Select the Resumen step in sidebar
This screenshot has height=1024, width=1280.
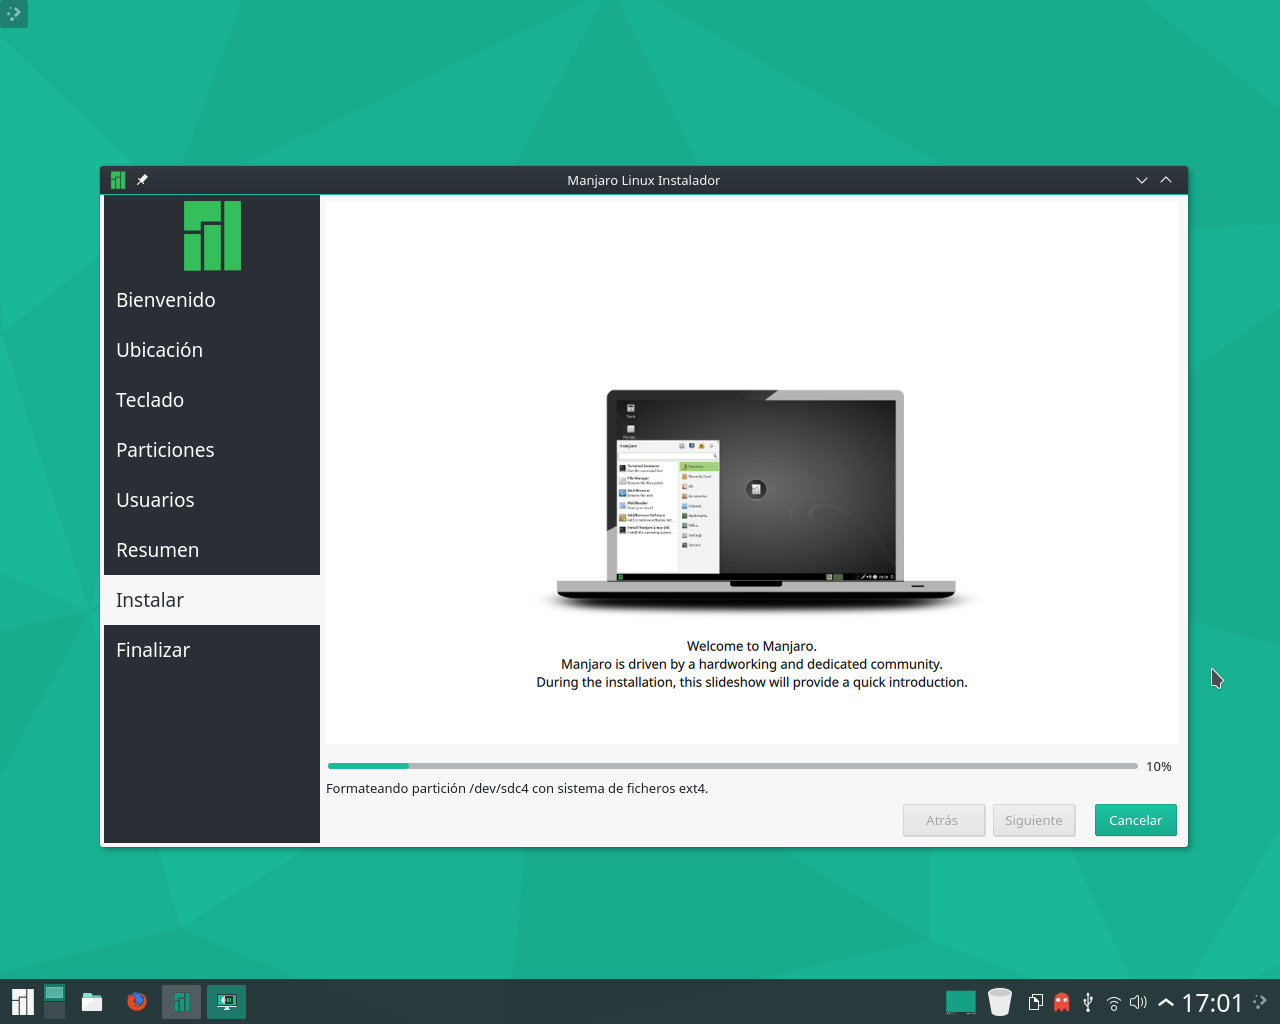212,550
